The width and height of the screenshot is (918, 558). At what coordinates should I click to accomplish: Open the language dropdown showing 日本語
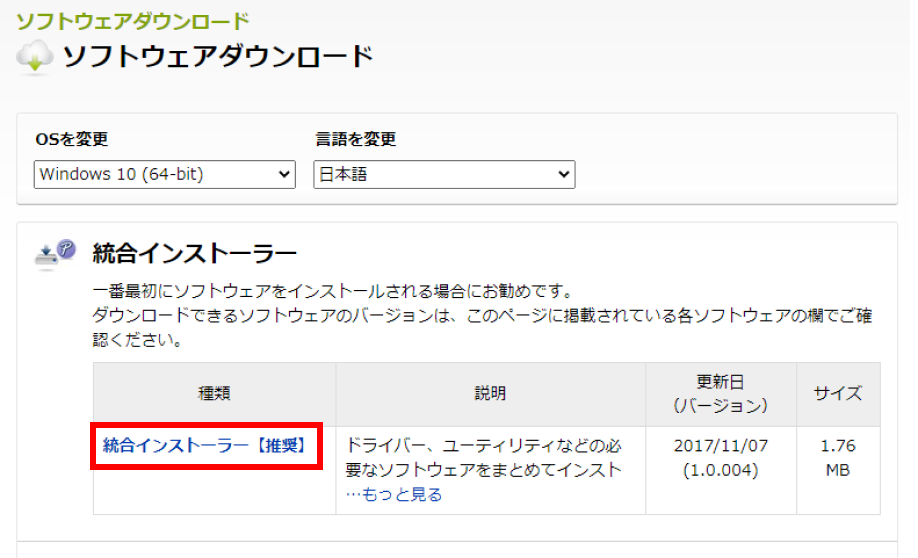pyautogui.click(x=444, y=174)
